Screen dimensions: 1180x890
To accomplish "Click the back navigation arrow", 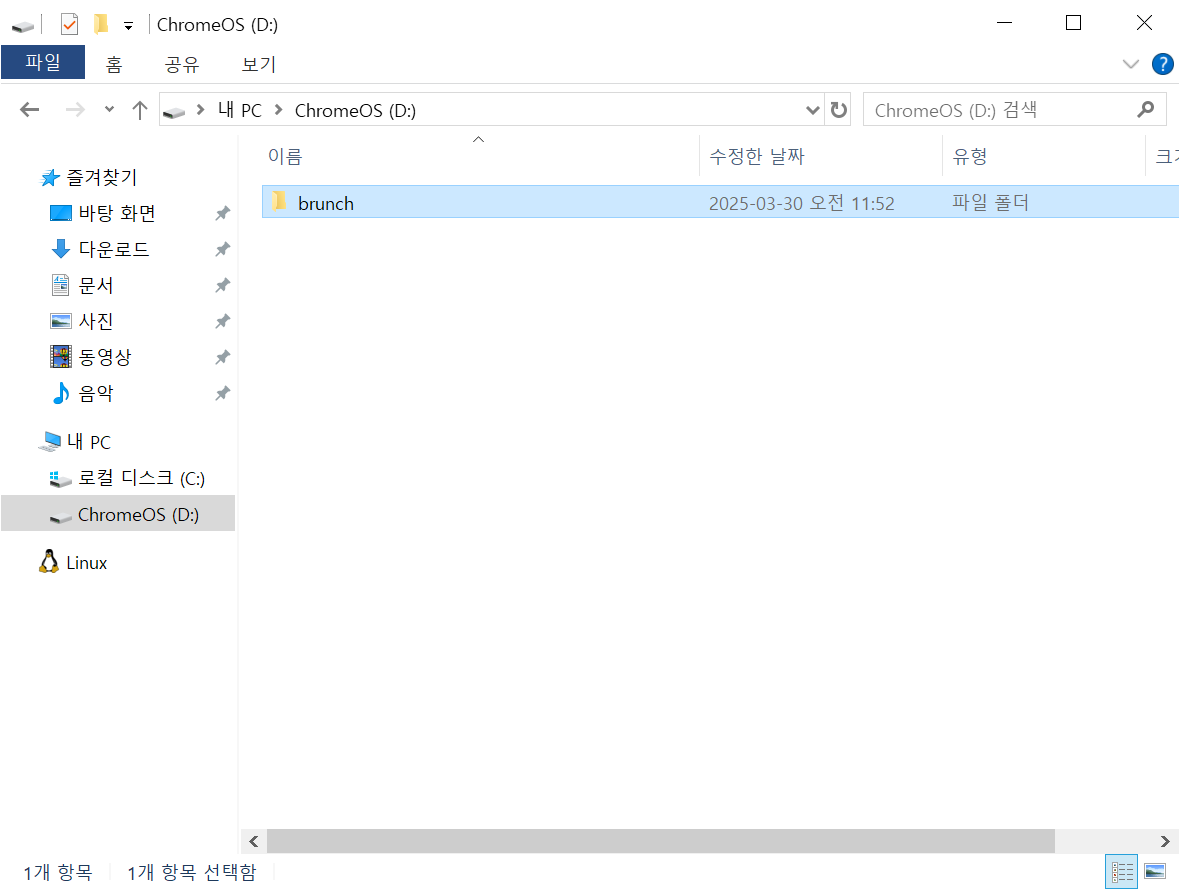I will [29, 110].
